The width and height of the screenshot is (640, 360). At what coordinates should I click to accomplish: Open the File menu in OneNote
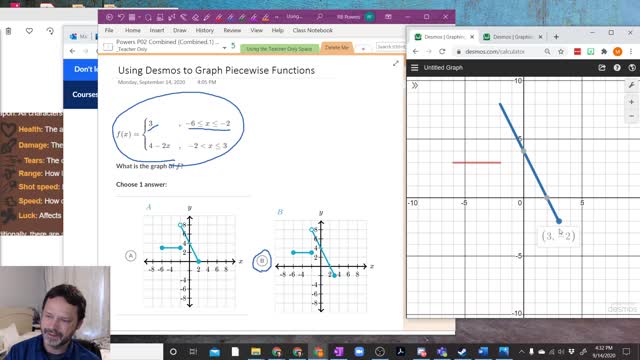109,30
